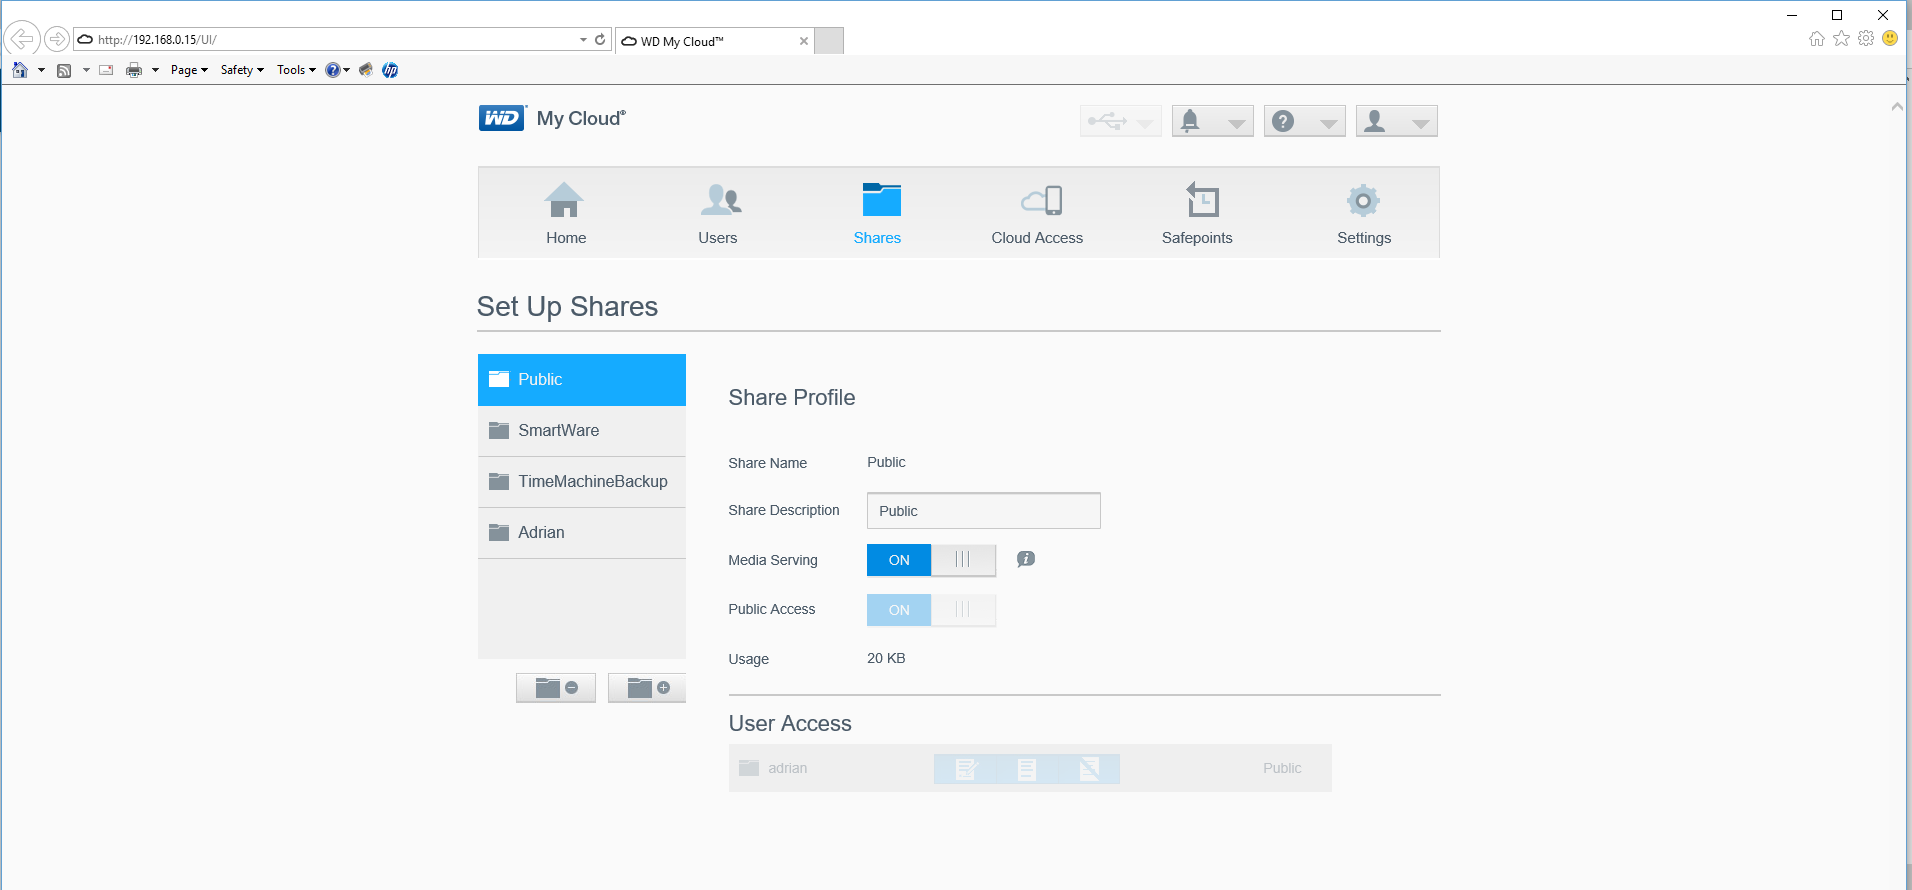
Task: Open the Safepoints tab
Action: click(1197, 213)
